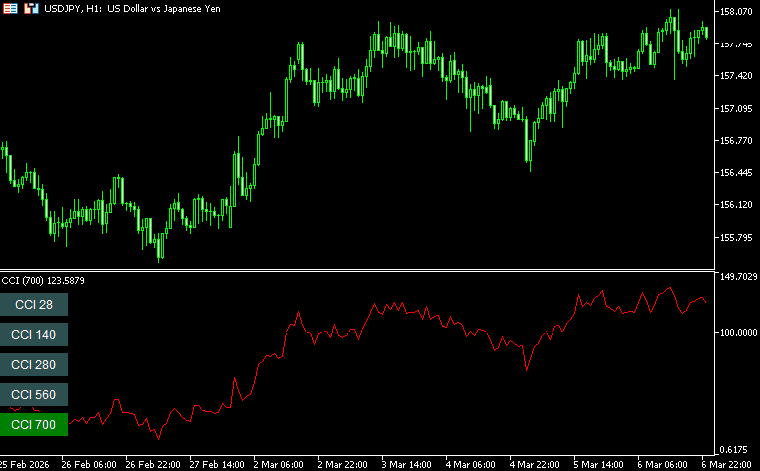This screenshot has height=471, width=760.
Task: Click the 6.6175 value on indicator scale
Action: (x=738, y=450)
